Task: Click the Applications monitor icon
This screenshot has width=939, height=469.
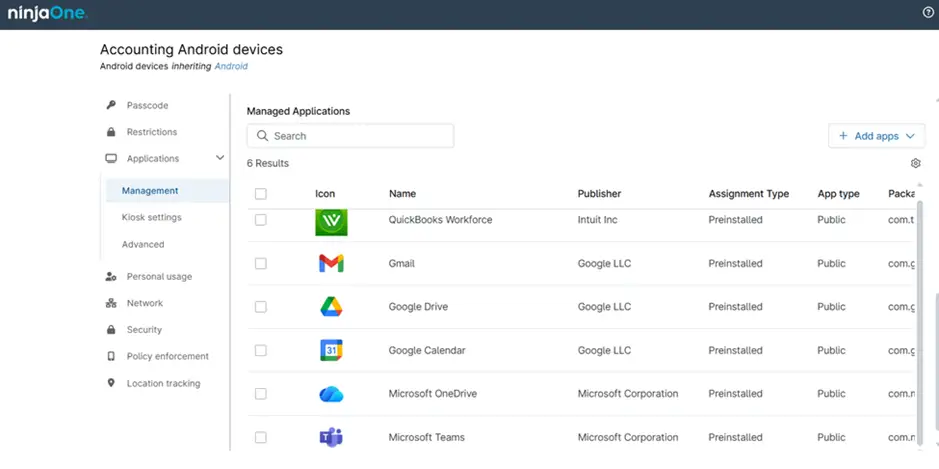Action: click(x=111, y=158)
